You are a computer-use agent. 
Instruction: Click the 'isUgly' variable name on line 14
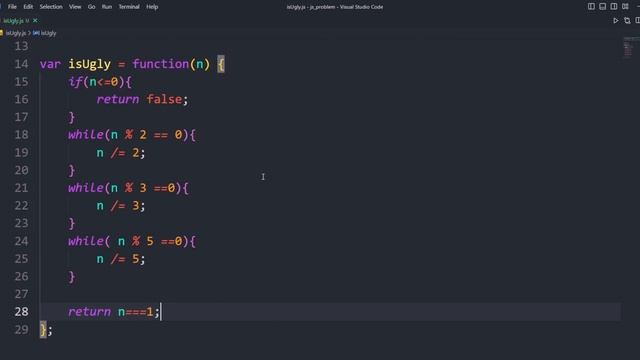(x=89, y=64)
